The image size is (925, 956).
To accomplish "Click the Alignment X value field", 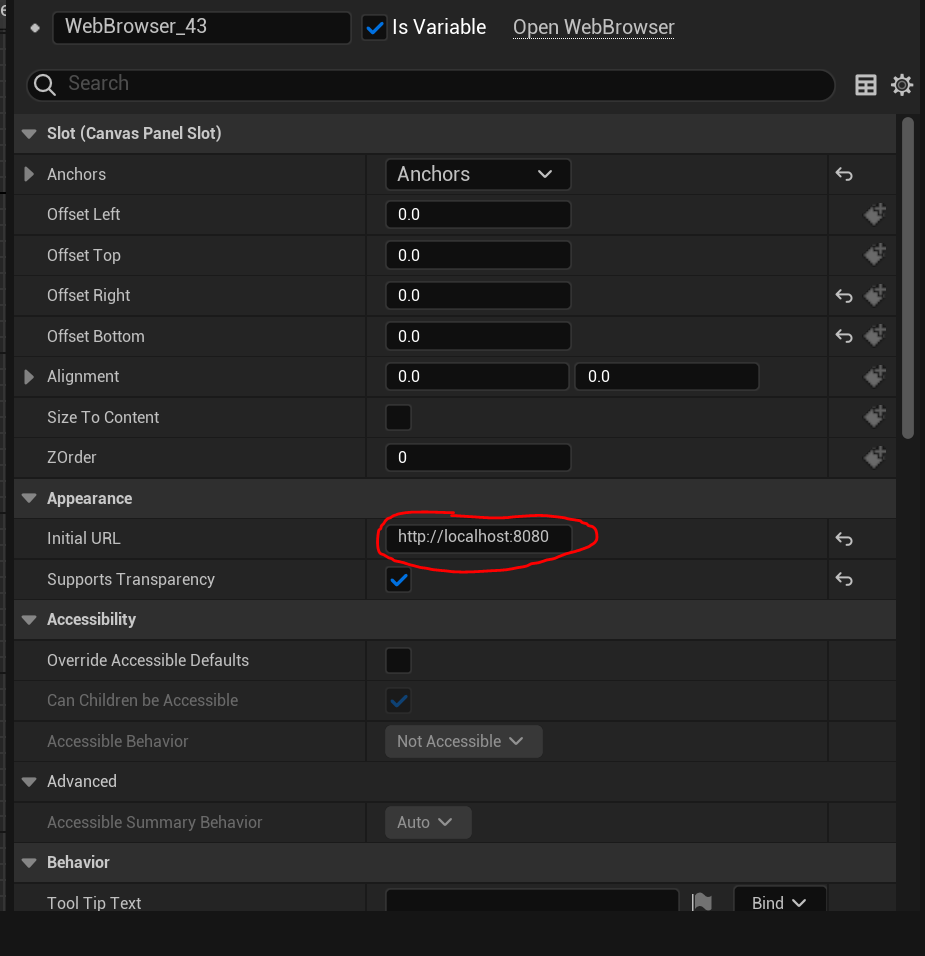I will pos(477,376).
